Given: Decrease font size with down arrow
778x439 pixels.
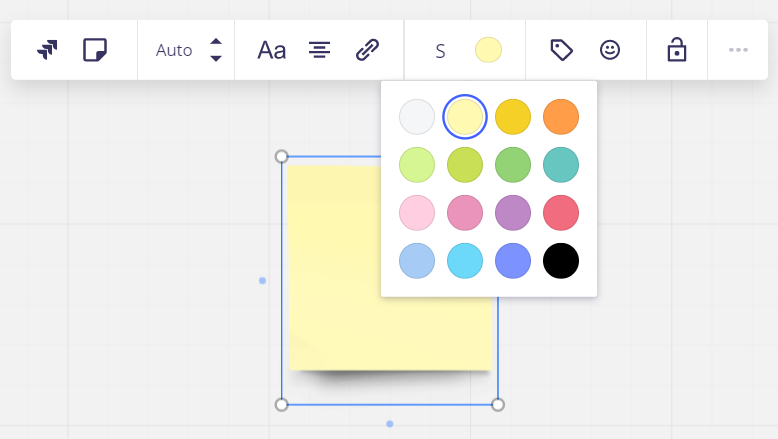Looking at the screenshot, I should pyautogui.click(x=216, y=58).
